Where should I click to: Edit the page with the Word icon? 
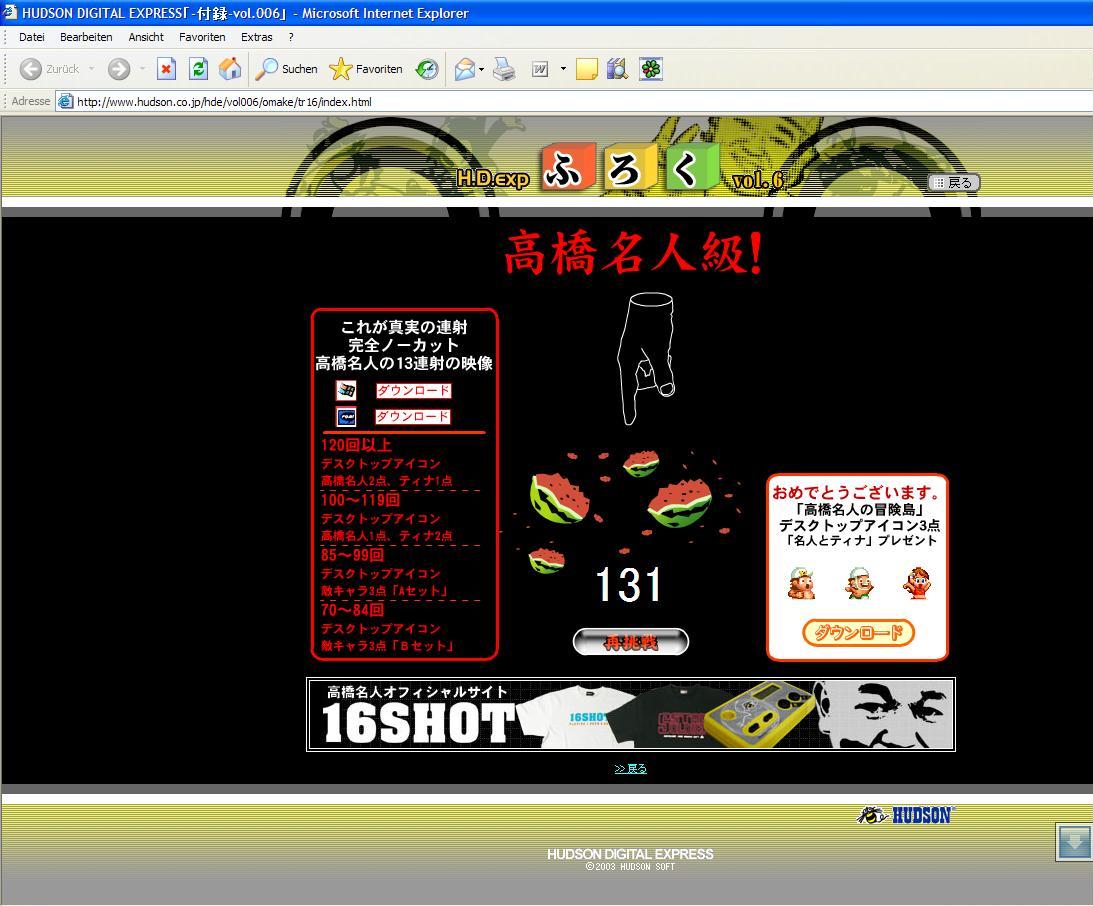coord(540,69)
